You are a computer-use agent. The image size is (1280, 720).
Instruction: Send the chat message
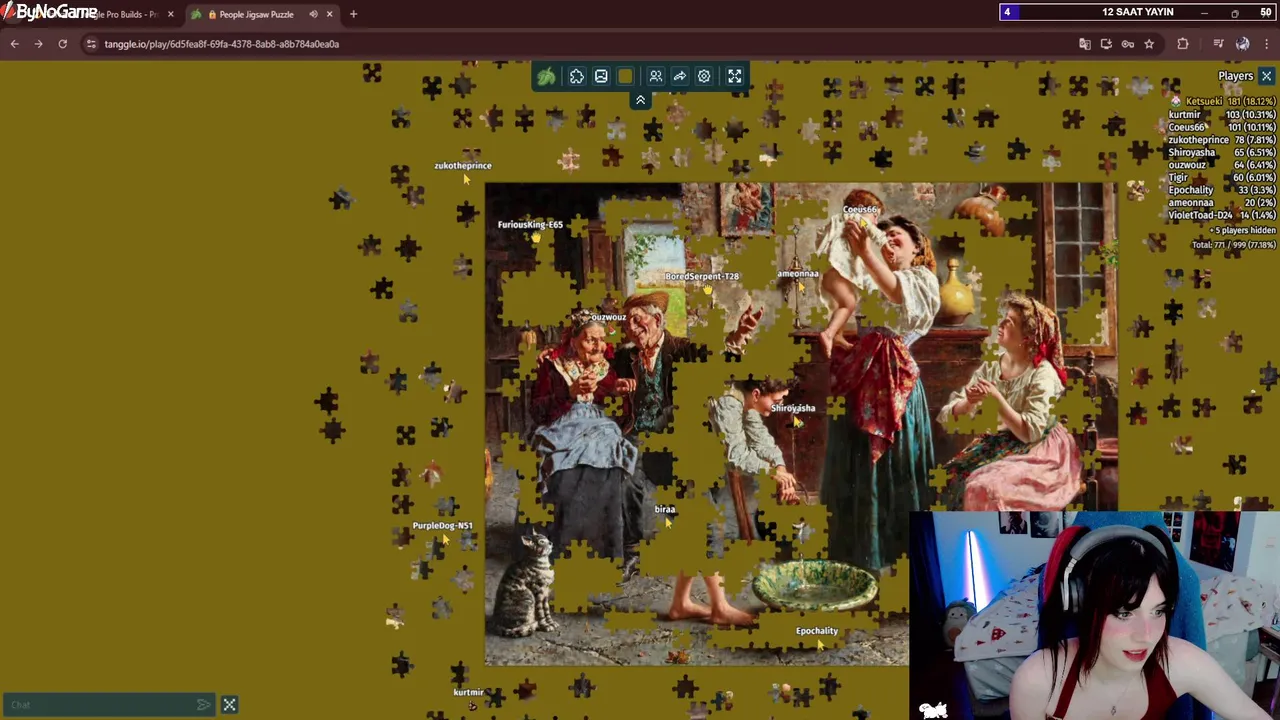tap(204, 705)
